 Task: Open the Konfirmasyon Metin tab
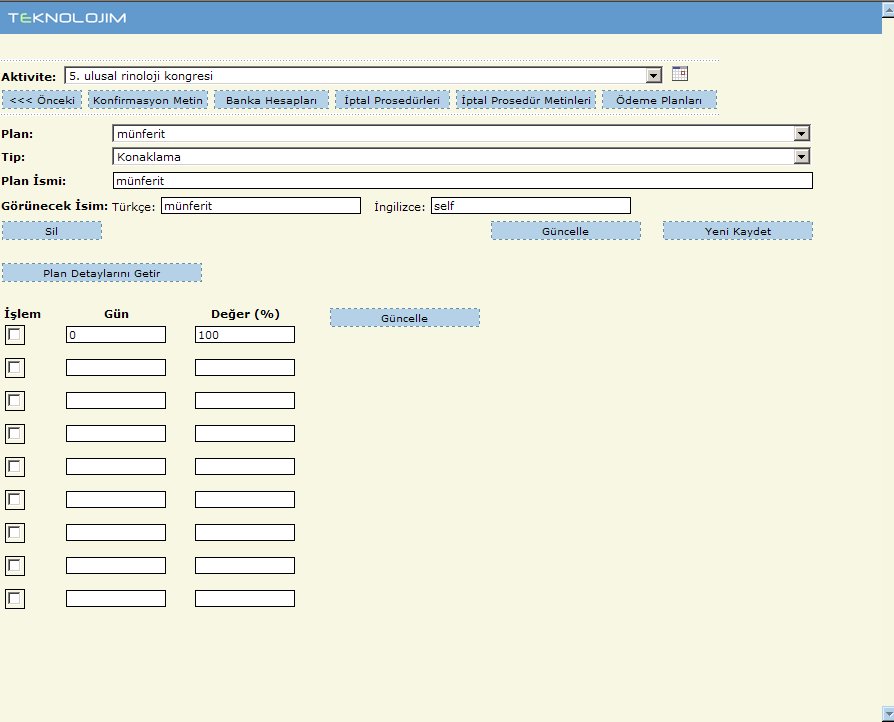148,100
